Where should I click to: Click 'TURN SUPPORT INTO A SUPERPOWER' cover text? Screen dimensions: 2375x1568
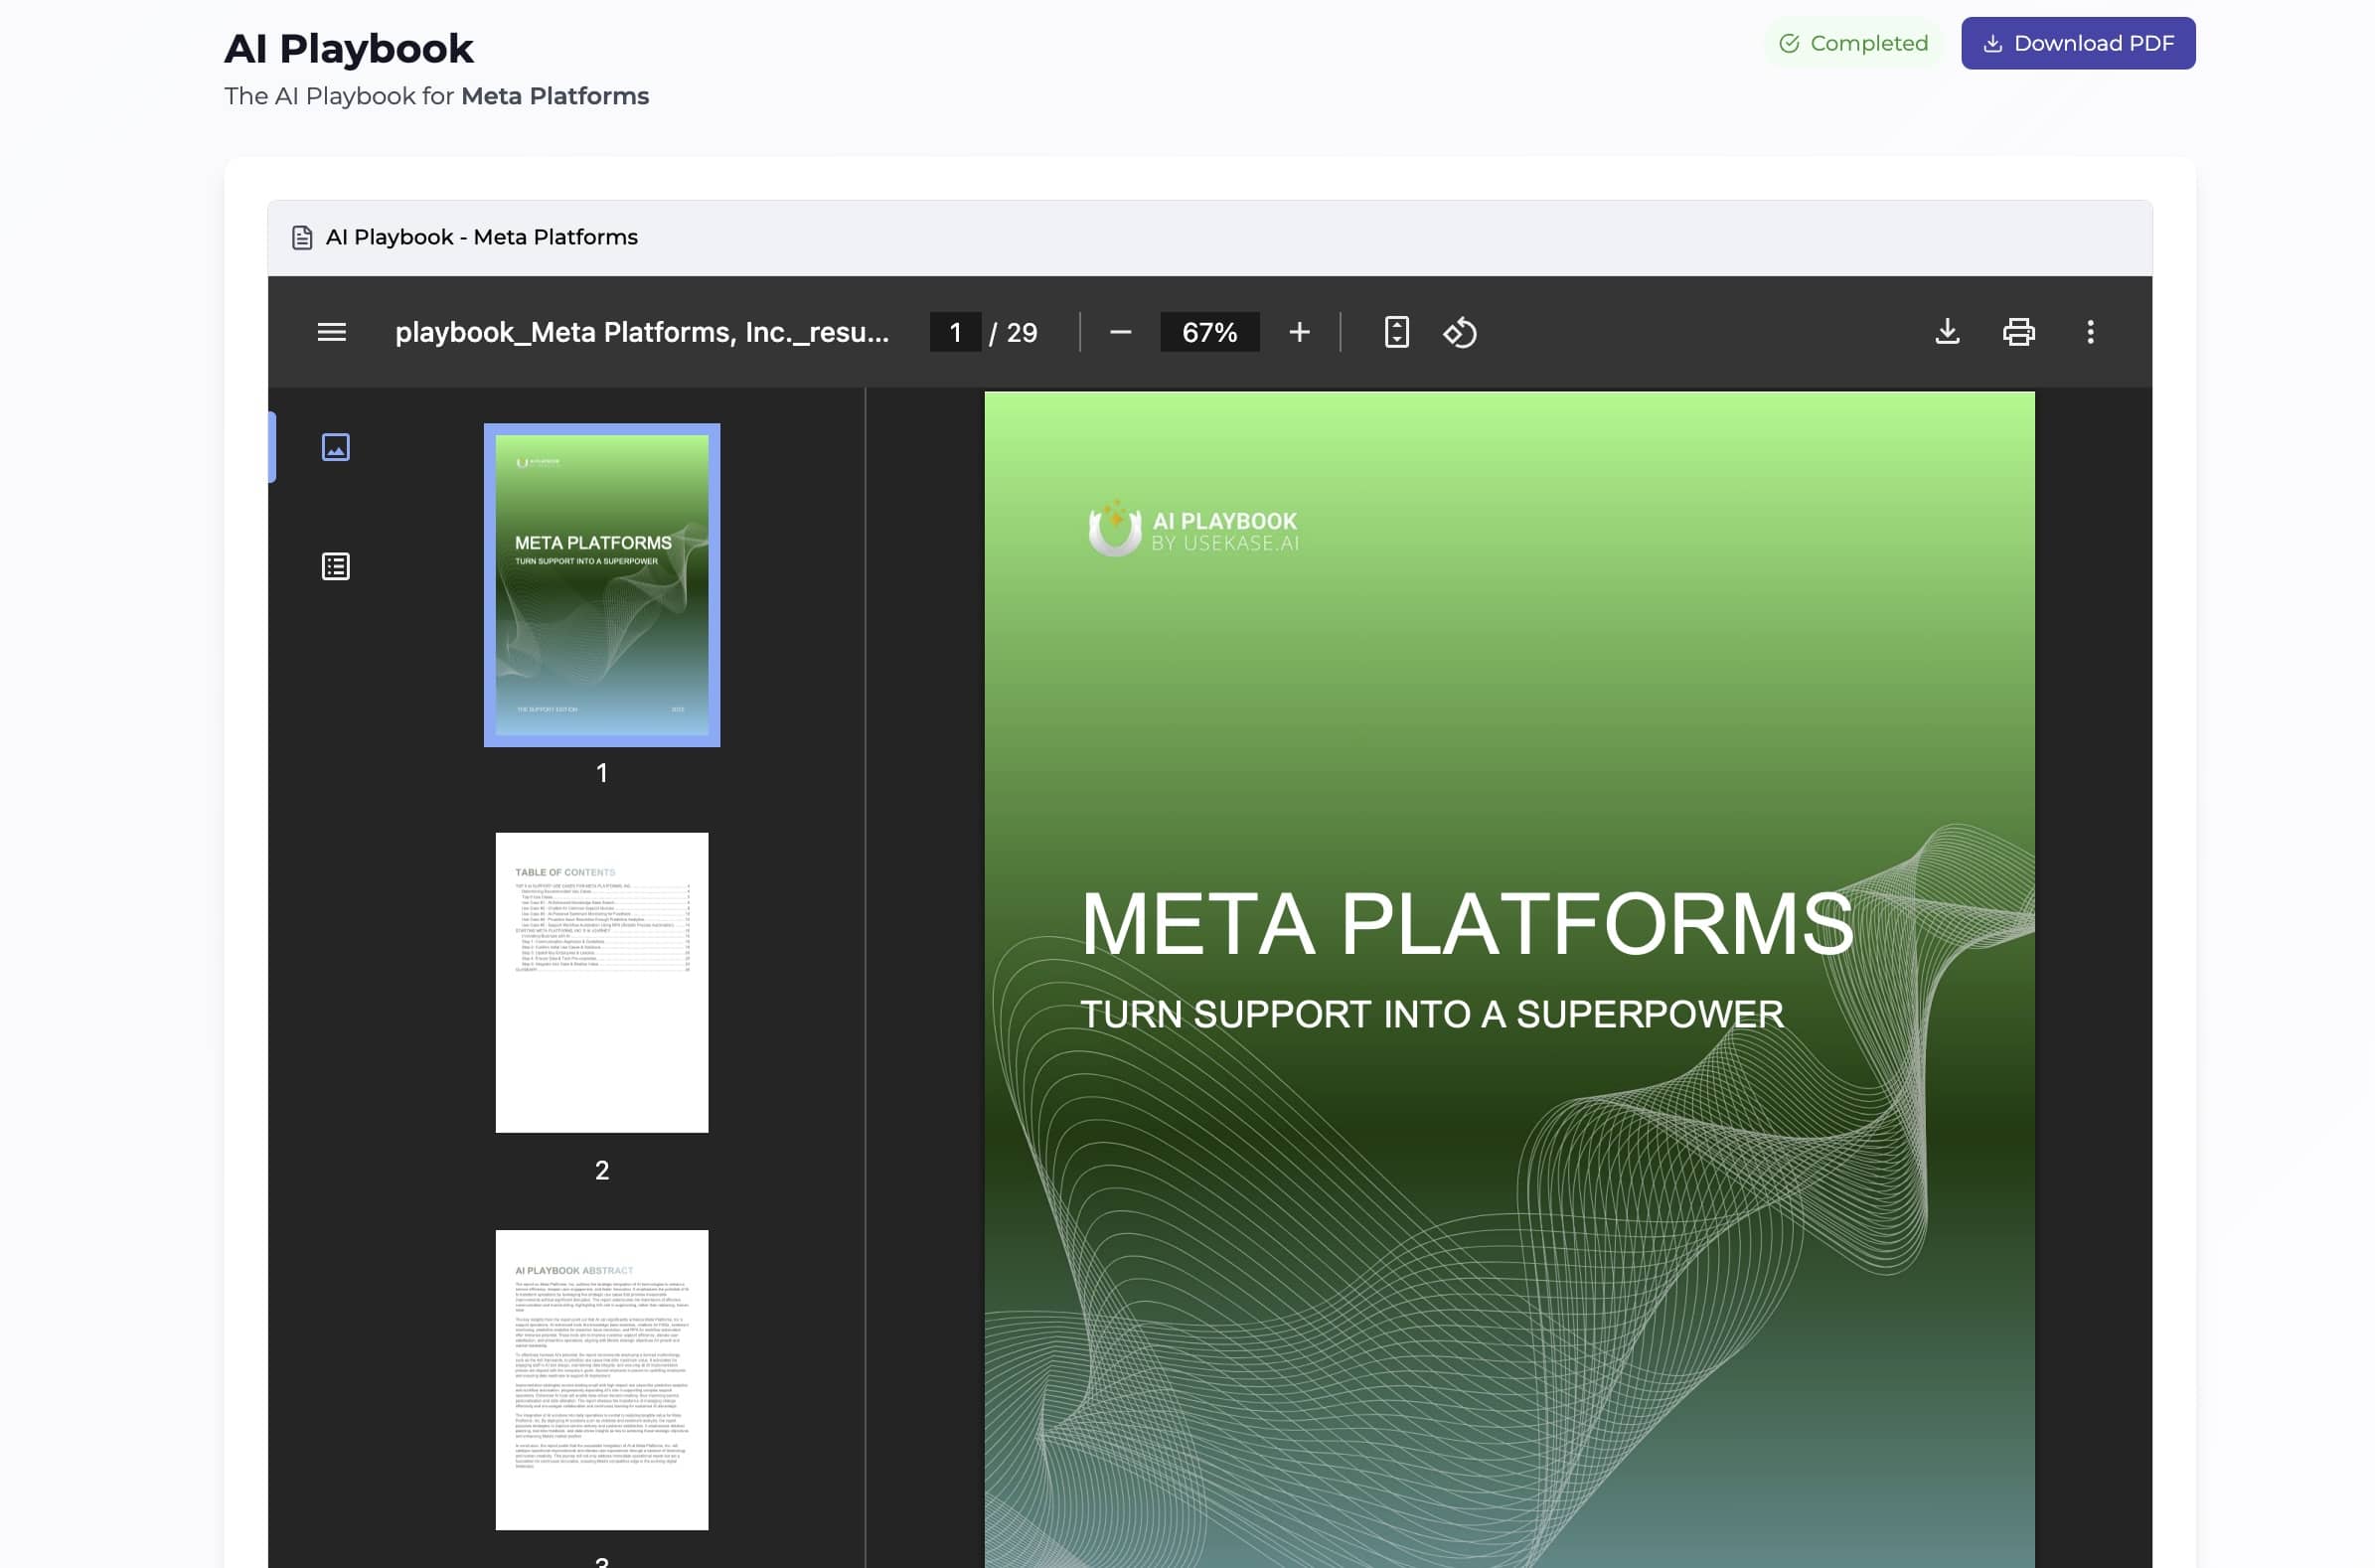coord(1432,1014)
